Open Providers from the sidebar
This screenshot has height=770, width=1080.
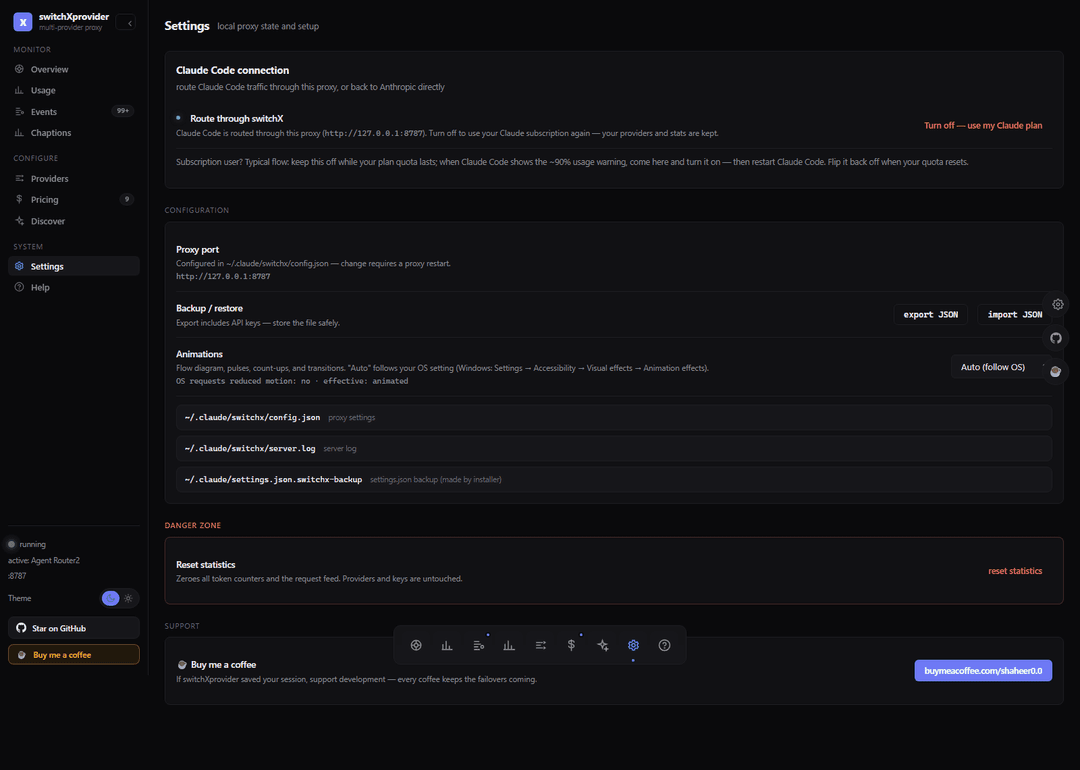(74, 178)
